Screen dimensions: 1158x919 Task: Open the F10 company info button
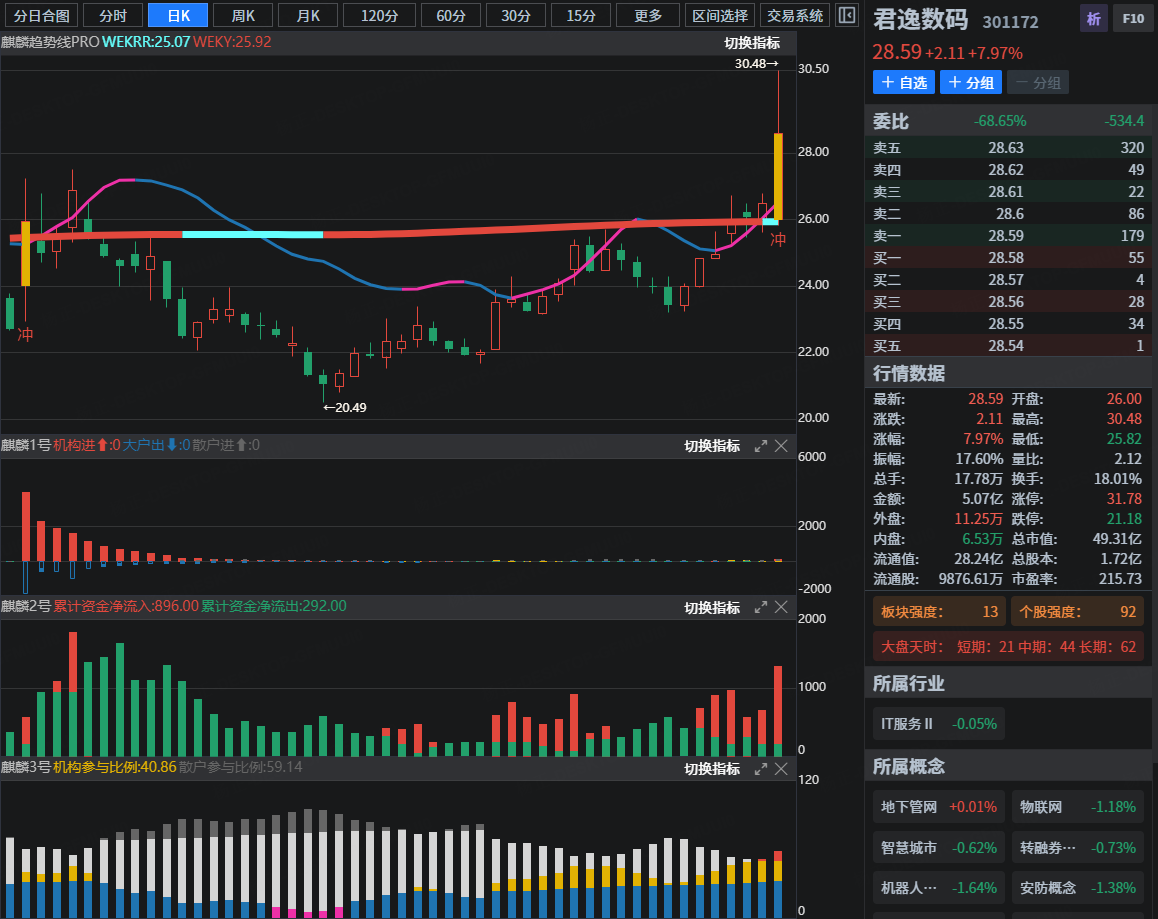(x=1131, y=18)
